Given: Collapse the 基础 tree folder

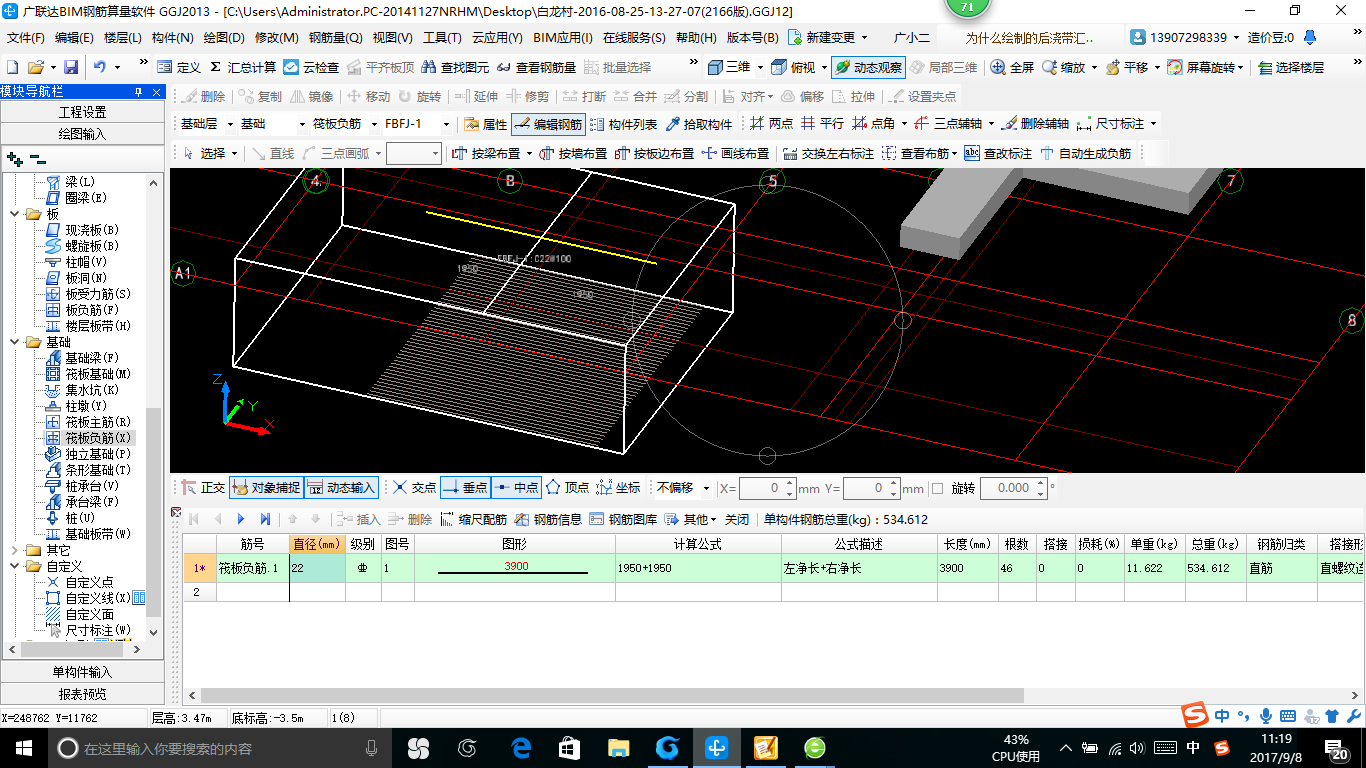Looking at the screenshot, I should 14,342.
